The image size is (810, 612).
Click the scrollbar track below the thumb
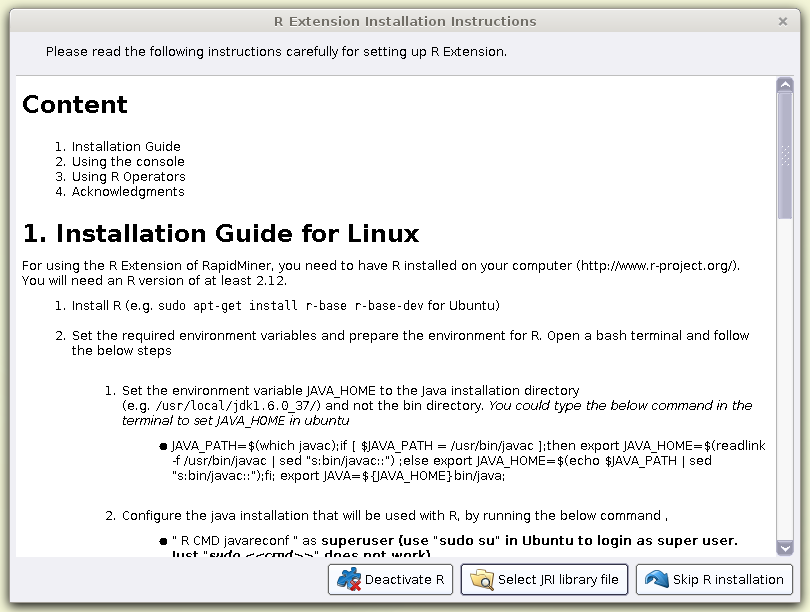(785, 380)
